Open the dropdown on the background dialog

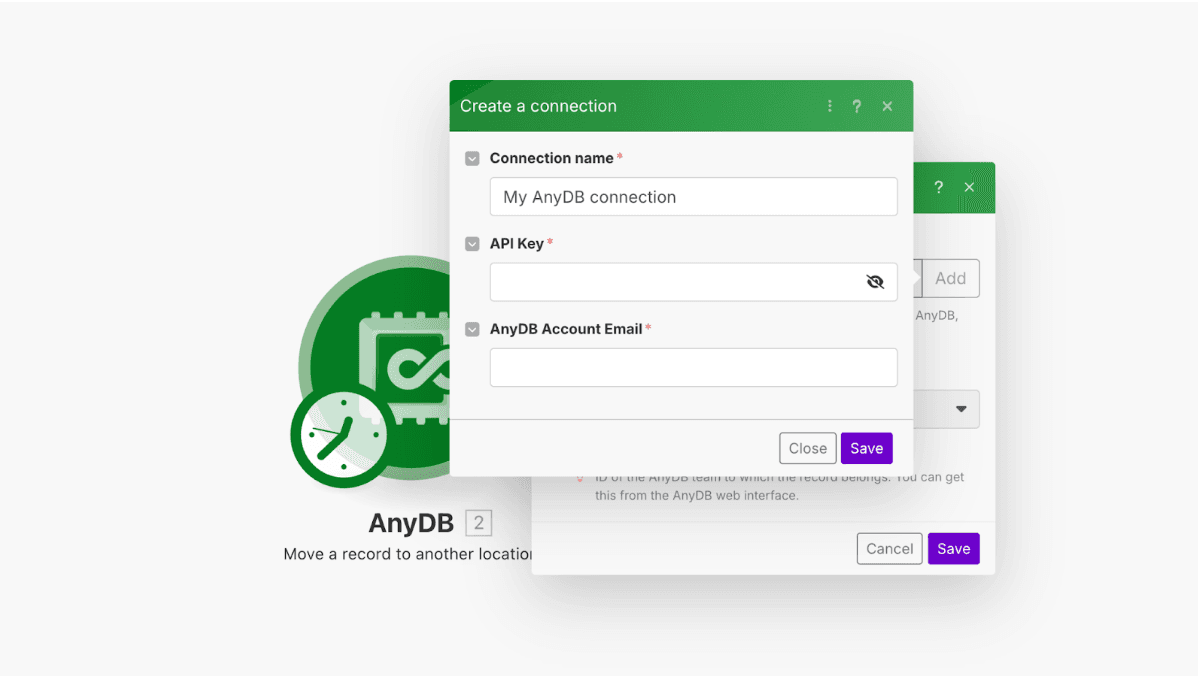point(960,409)
